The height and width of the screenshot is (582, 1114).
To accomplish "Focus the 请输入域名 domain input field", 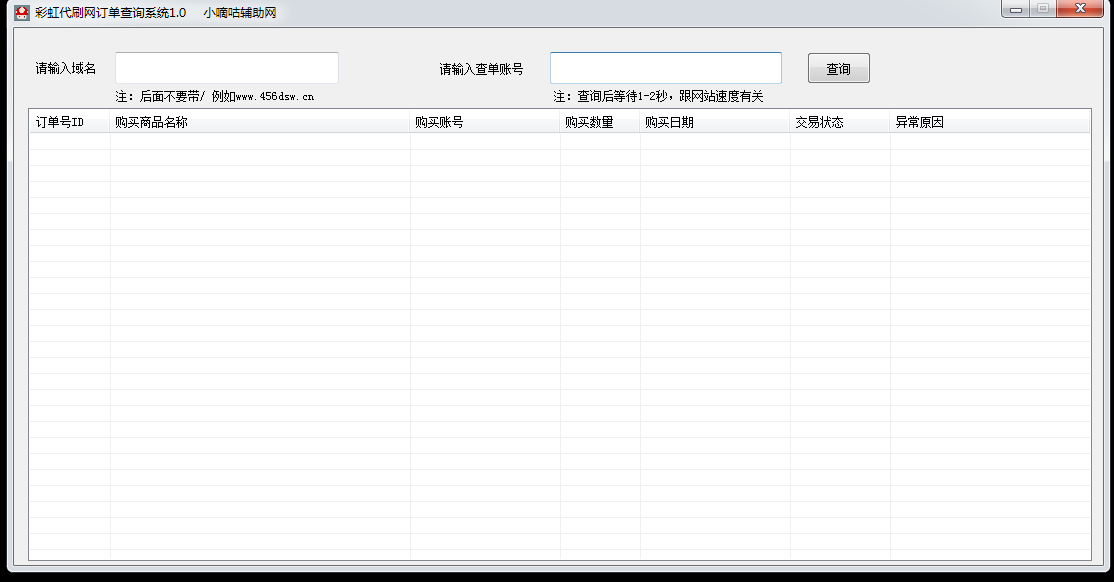I will pos(227,68).
